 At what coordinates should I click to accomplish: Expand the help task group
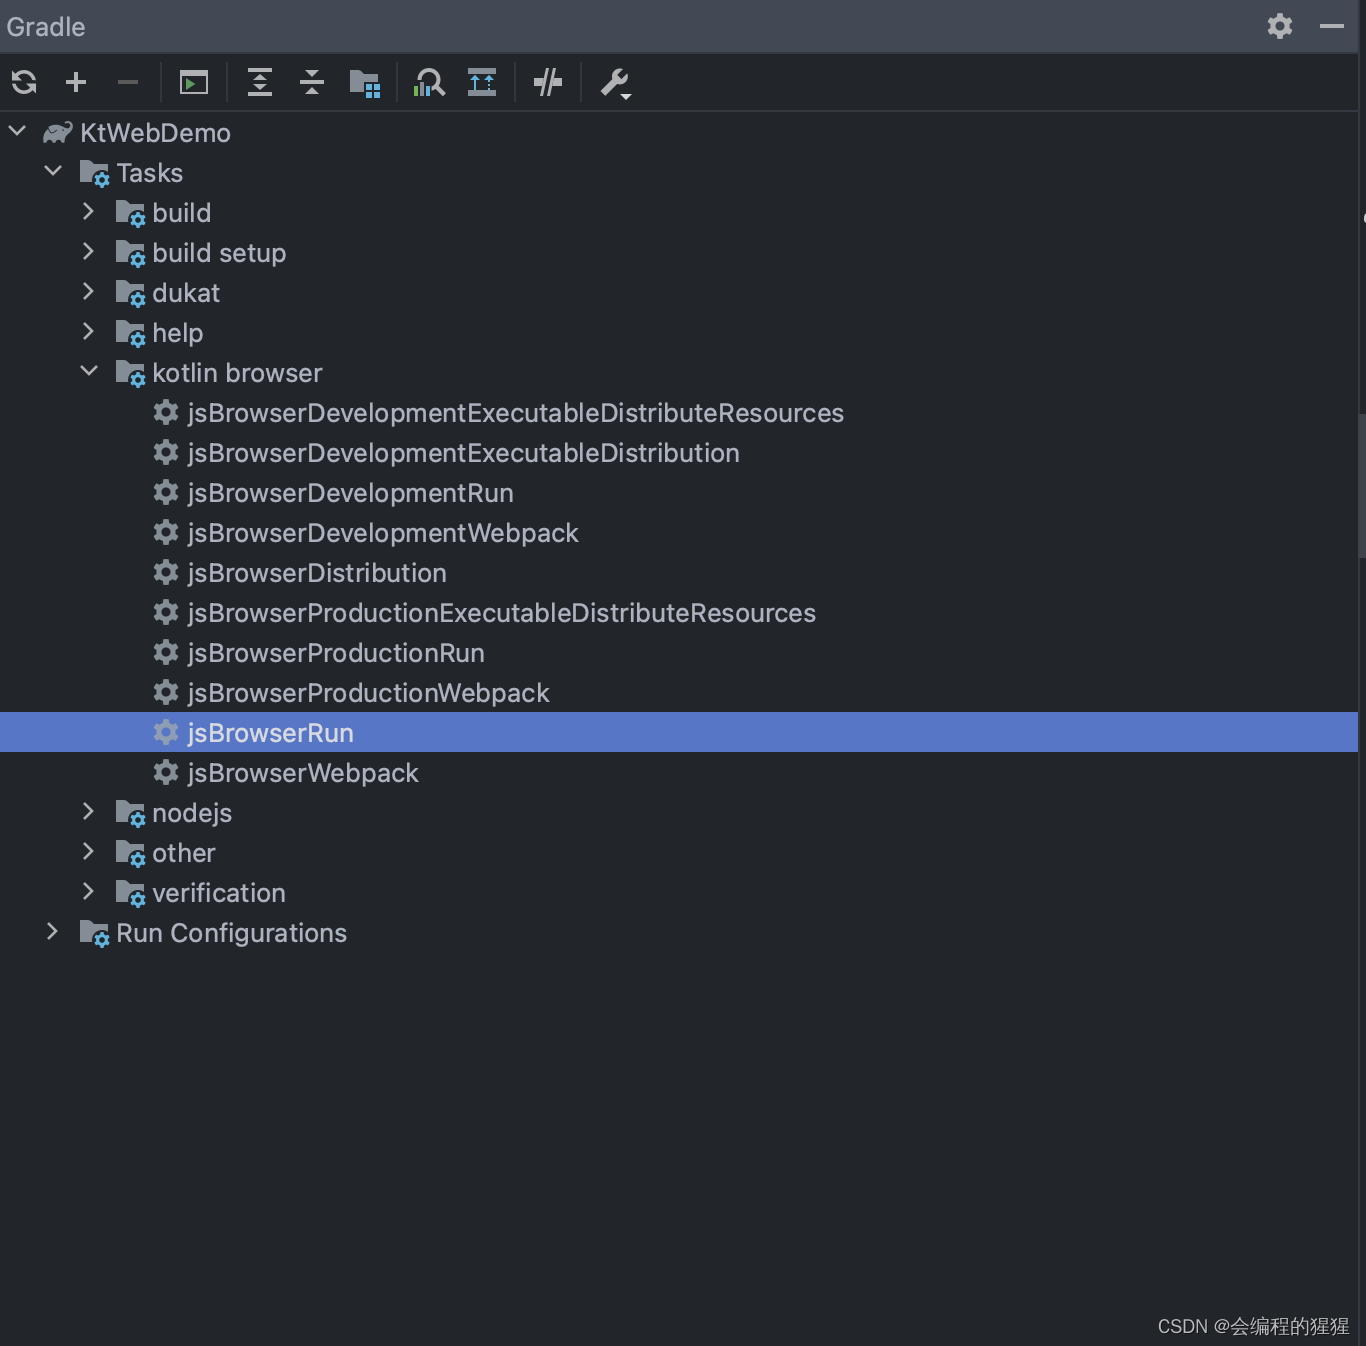click(x=88, y=331)
